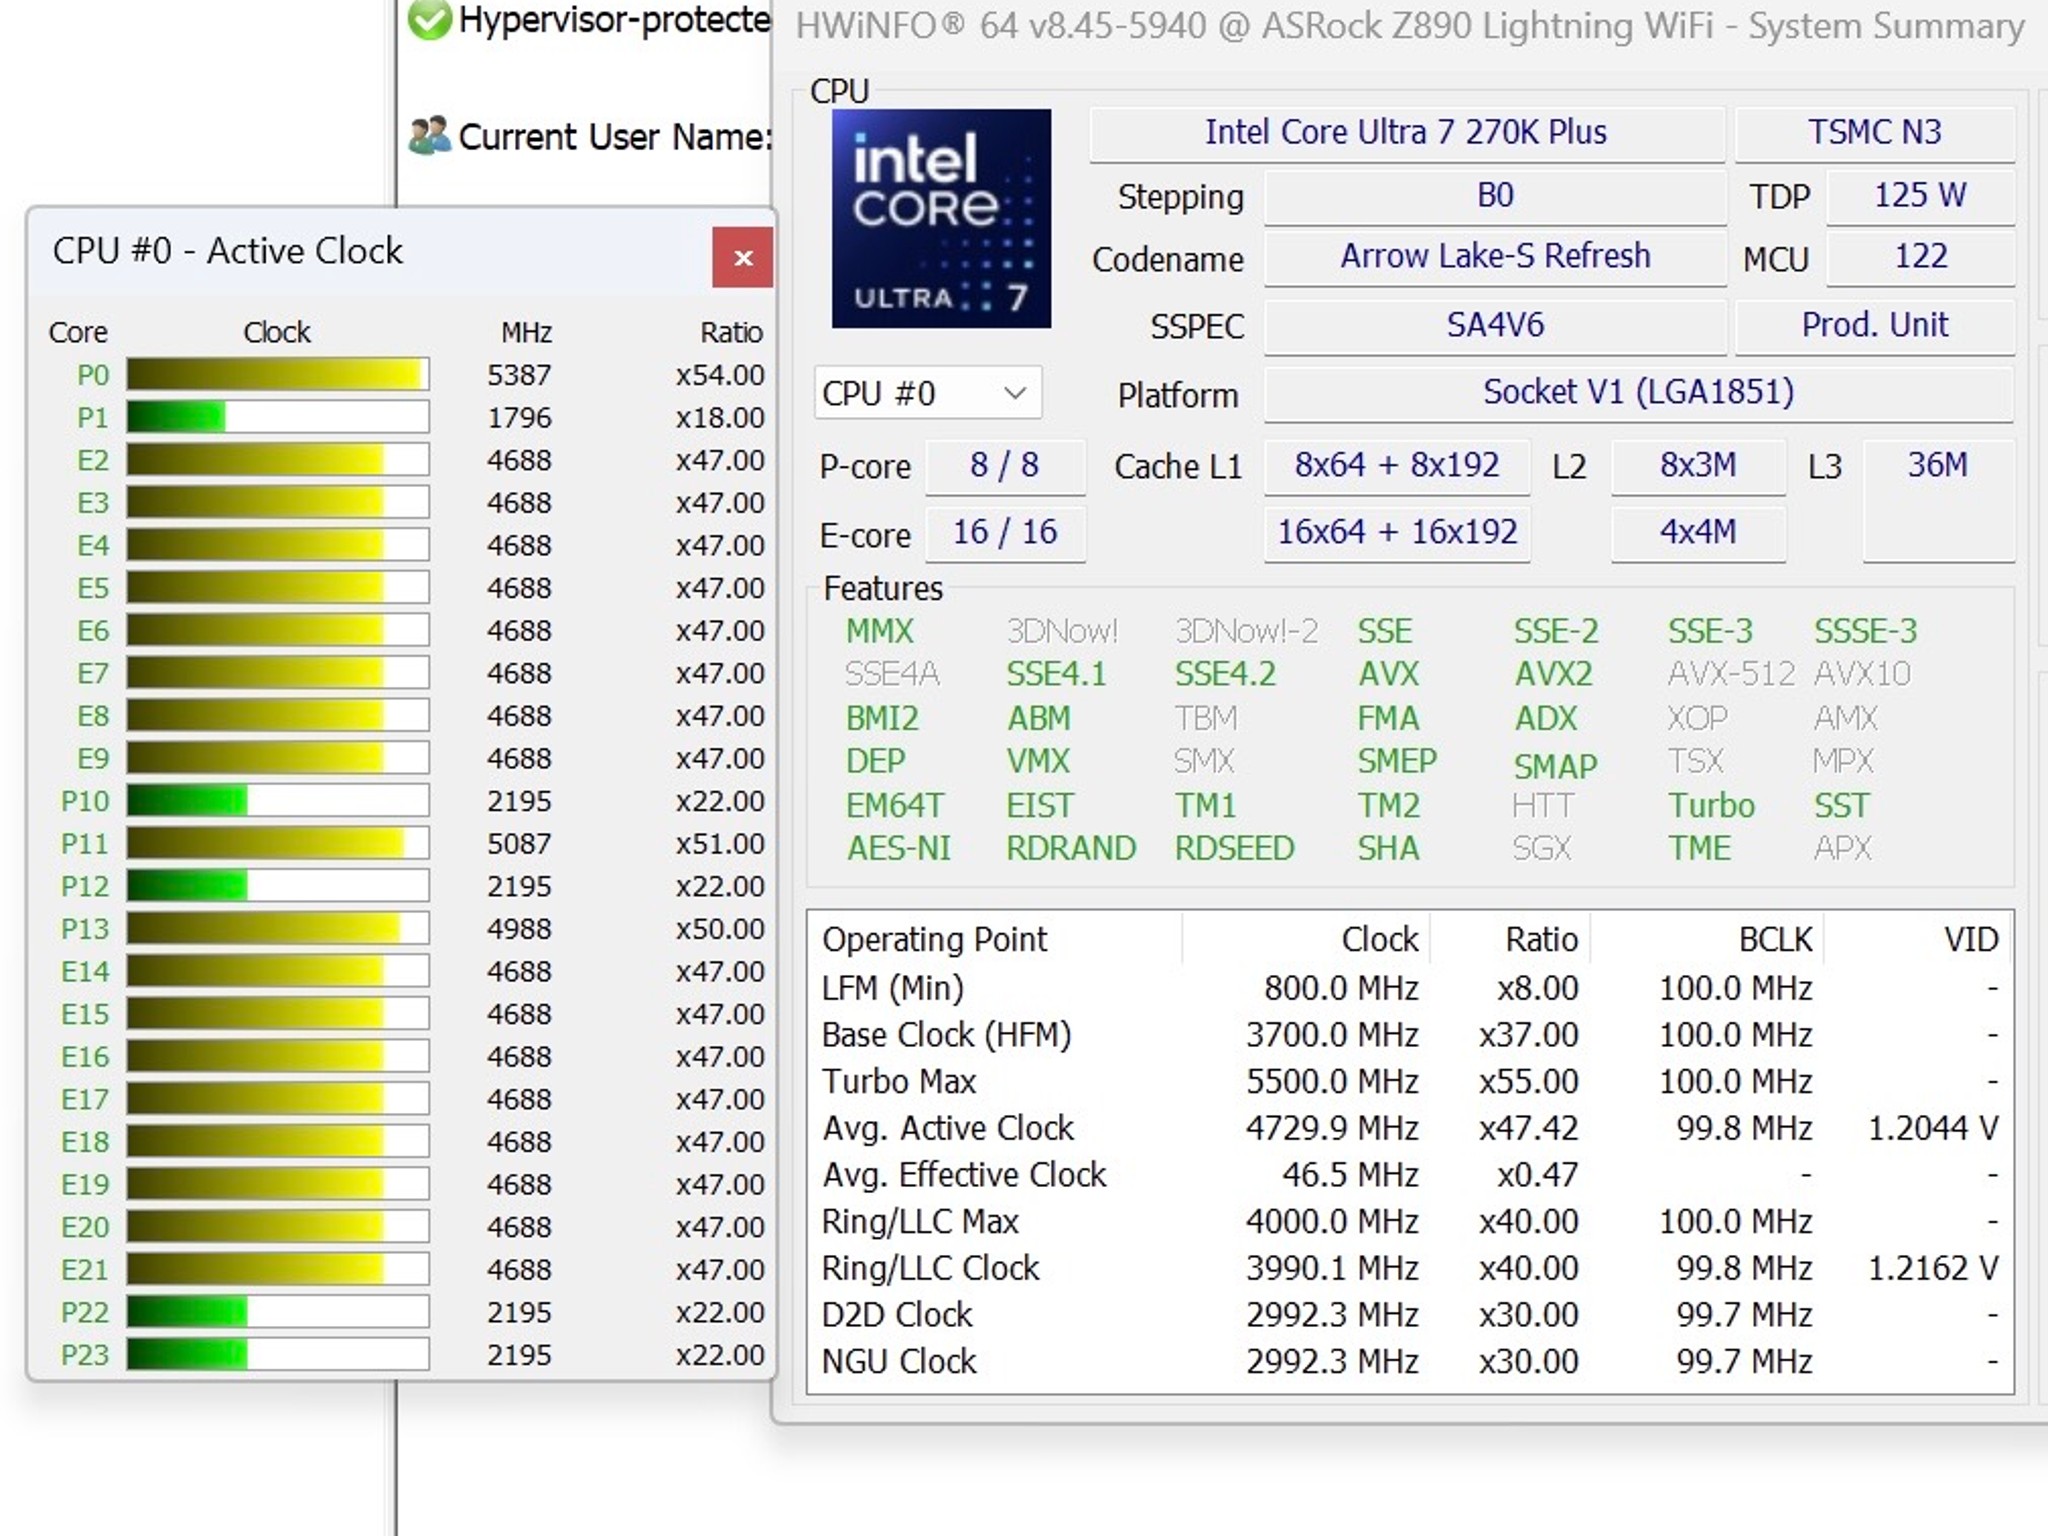Click the E21 core label
The width and height of the screenshot is (2048, 1536).
pyautogui.click(x=85, y=1269)
